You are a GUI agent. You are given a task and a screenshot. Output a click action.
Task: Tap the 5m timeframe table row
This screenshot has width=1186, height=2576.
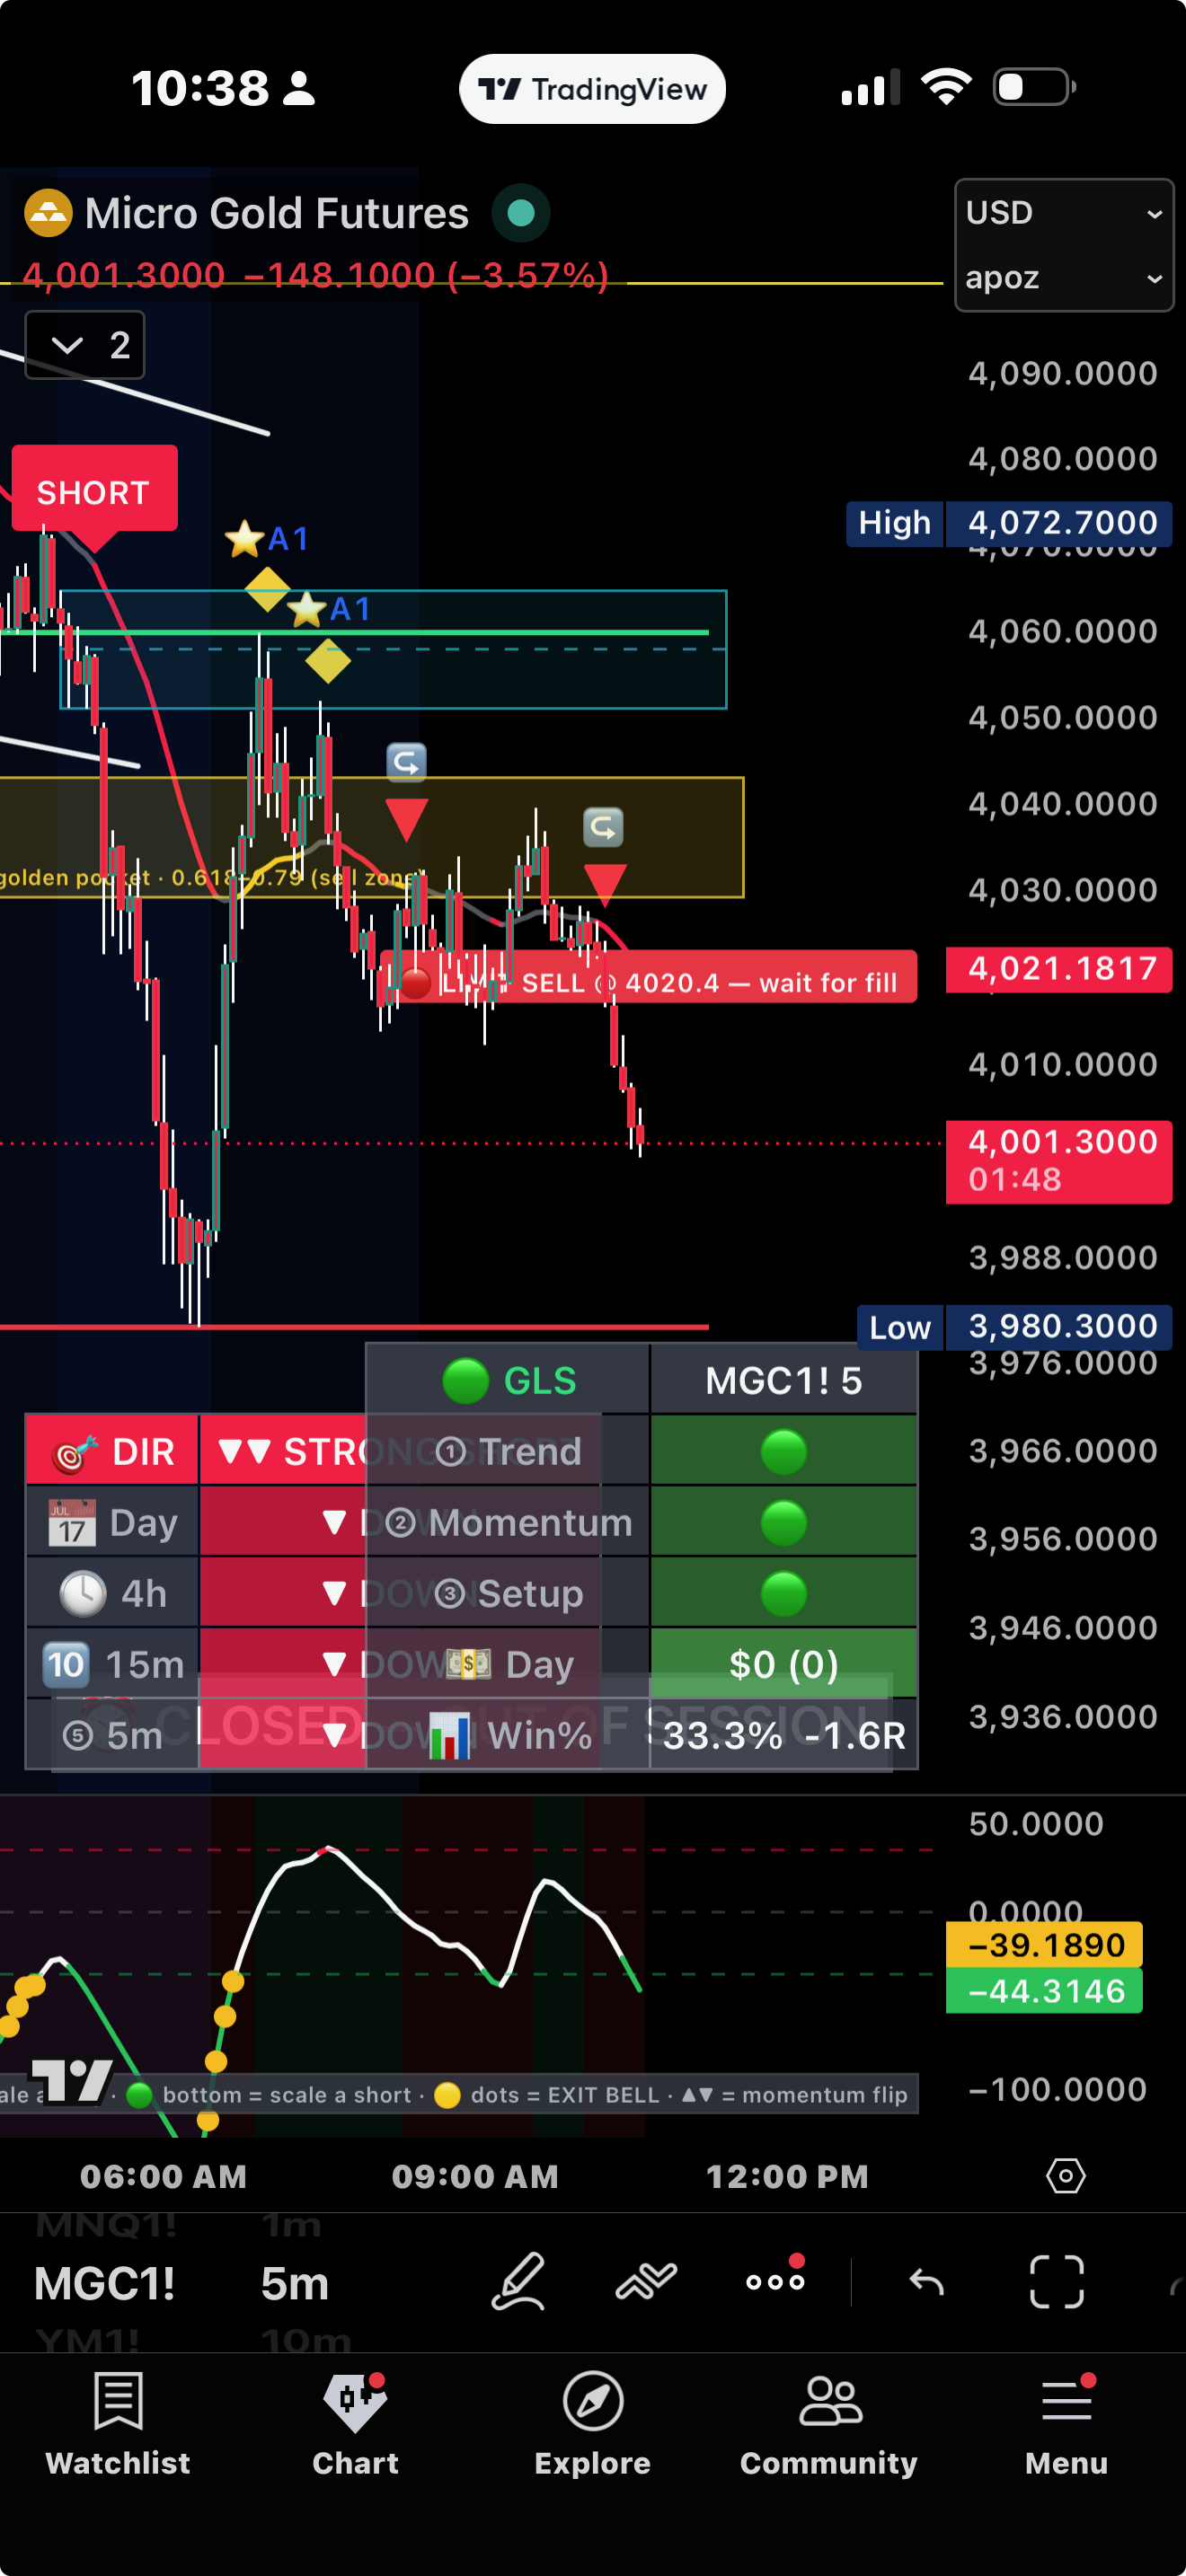[x=113, y=1735]
